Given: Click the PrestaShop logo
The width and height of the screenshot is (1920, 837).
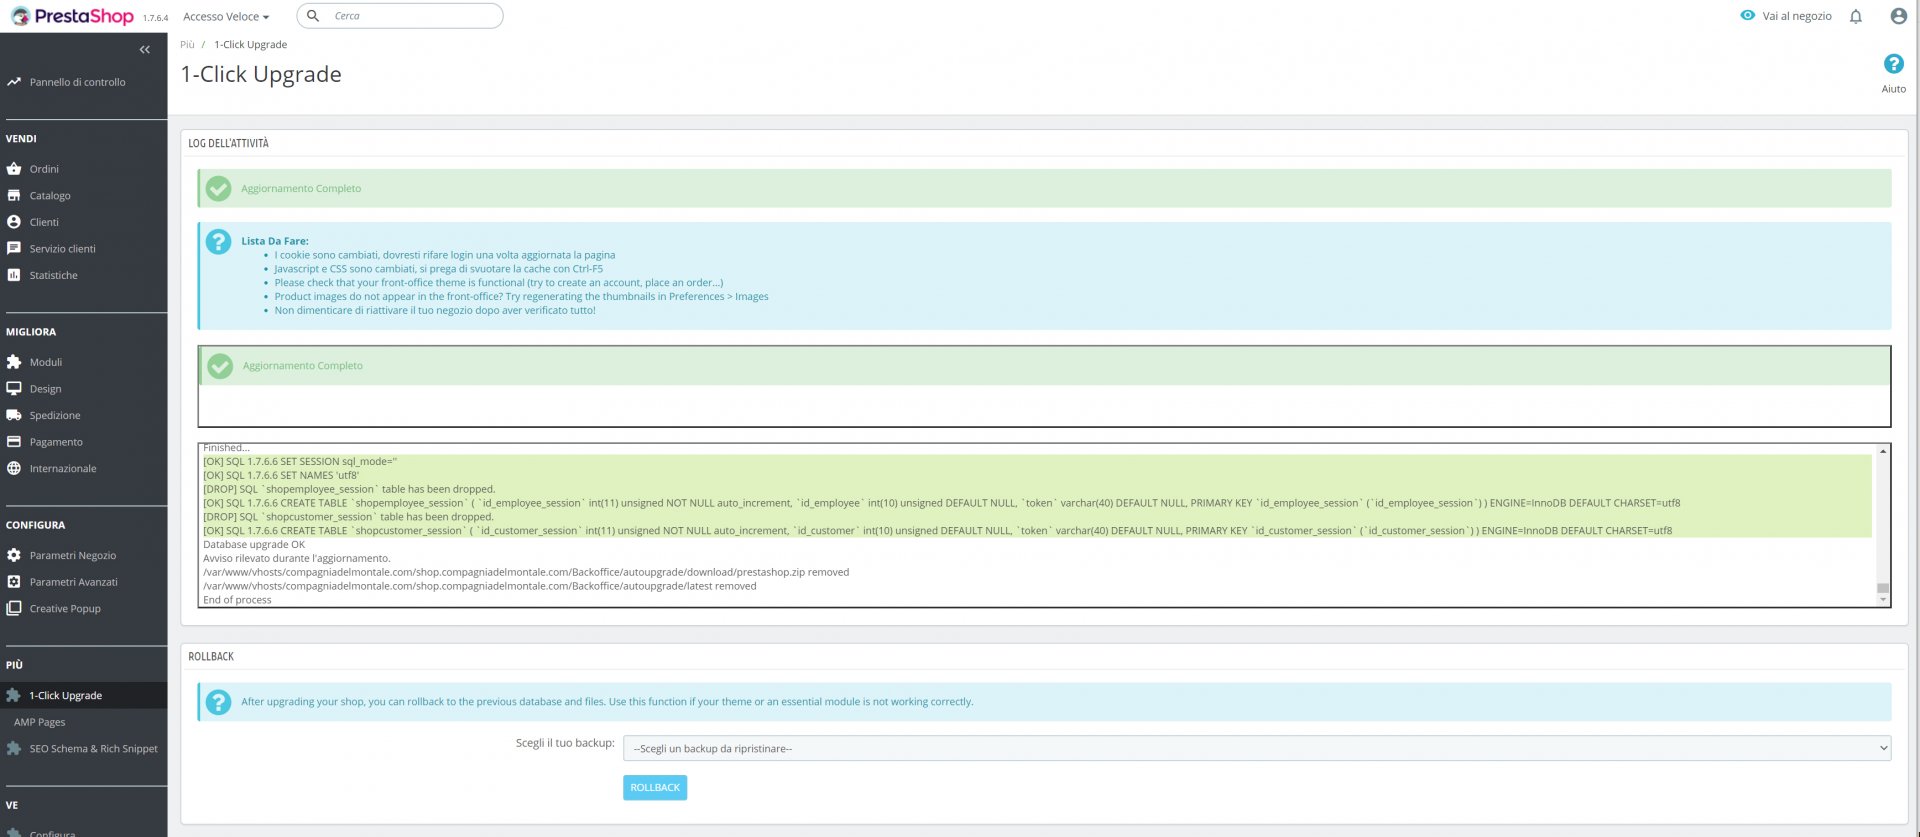Looking at the screenshot, I should [72, 16].
